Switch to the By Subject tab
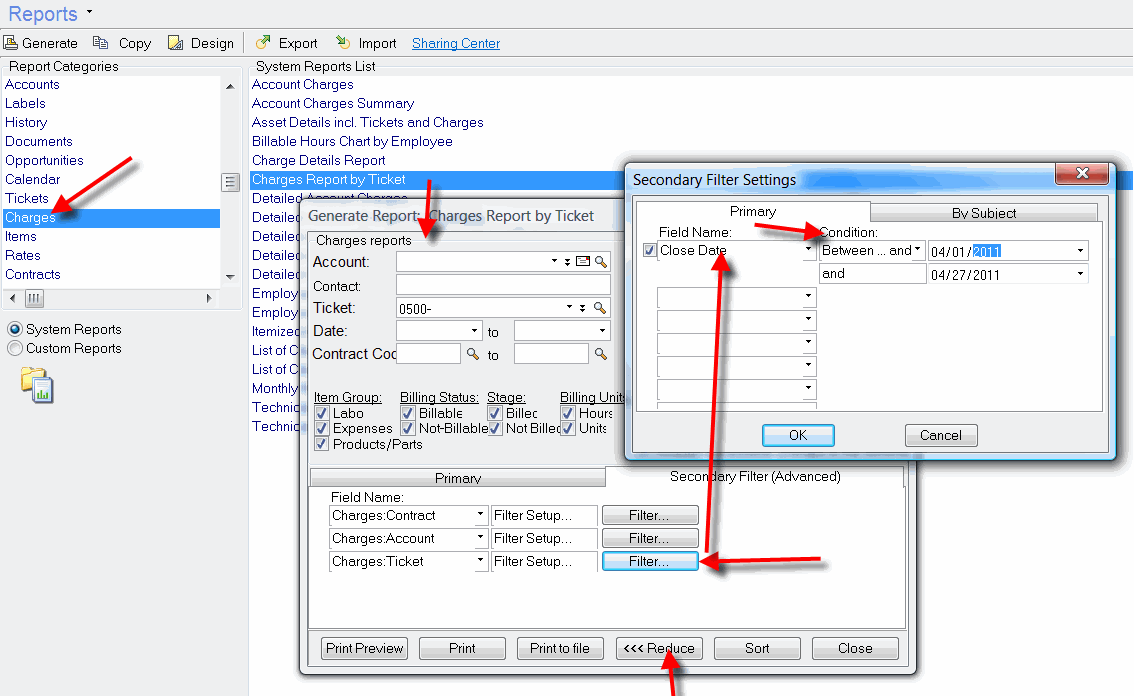The image size is (1134, 696). pos(983,212)
